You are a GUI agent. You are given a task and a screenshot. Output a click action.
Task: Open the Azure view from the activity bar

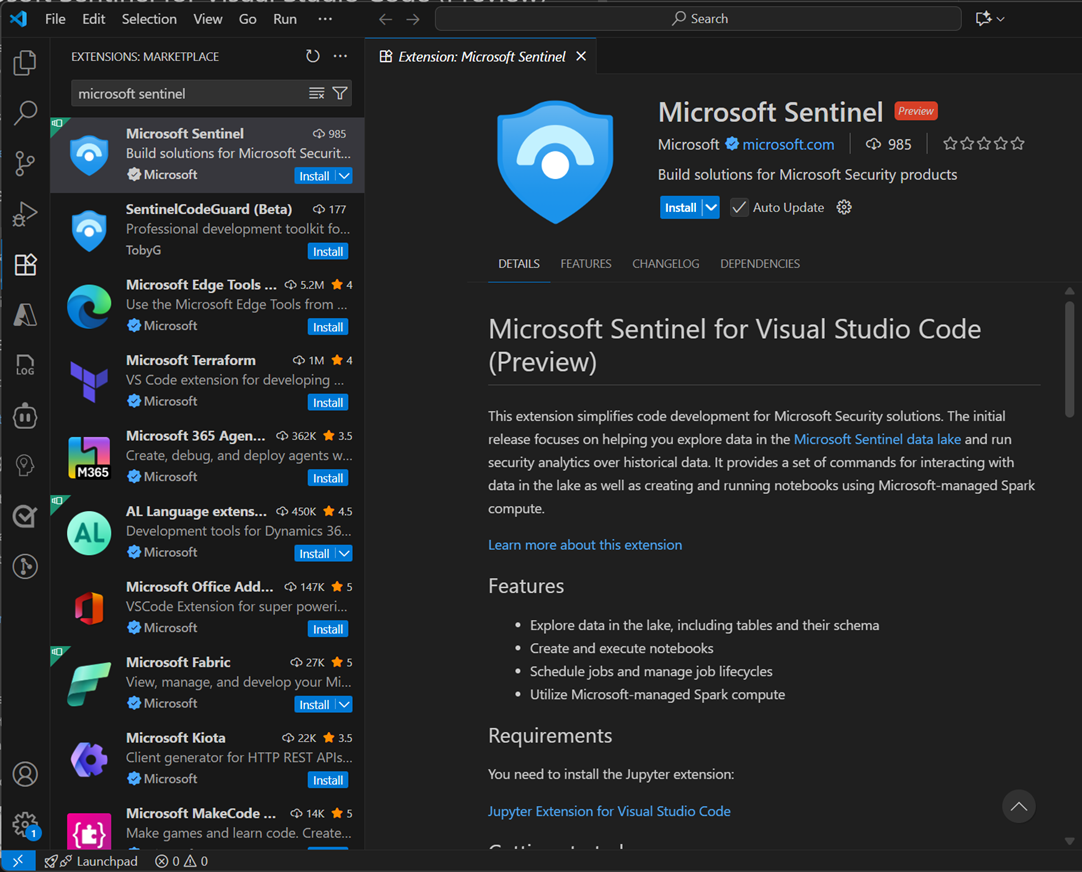click(x=25, y=315)
